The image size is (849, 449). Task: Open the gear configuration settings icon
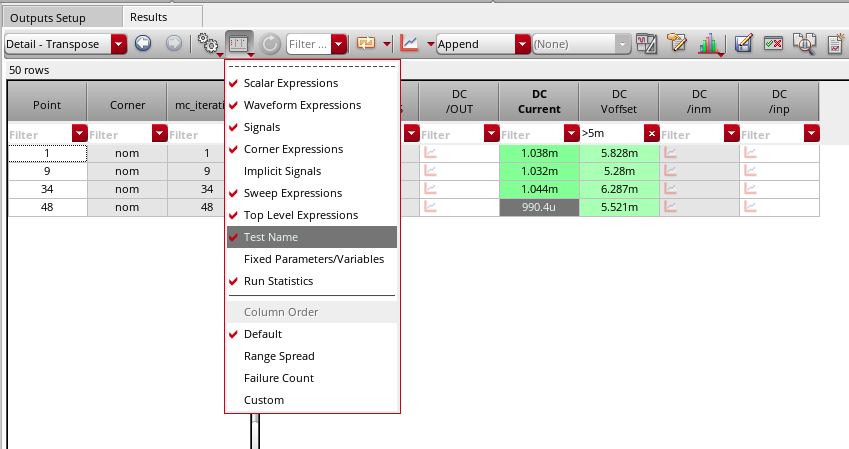[x=206, y=44]
